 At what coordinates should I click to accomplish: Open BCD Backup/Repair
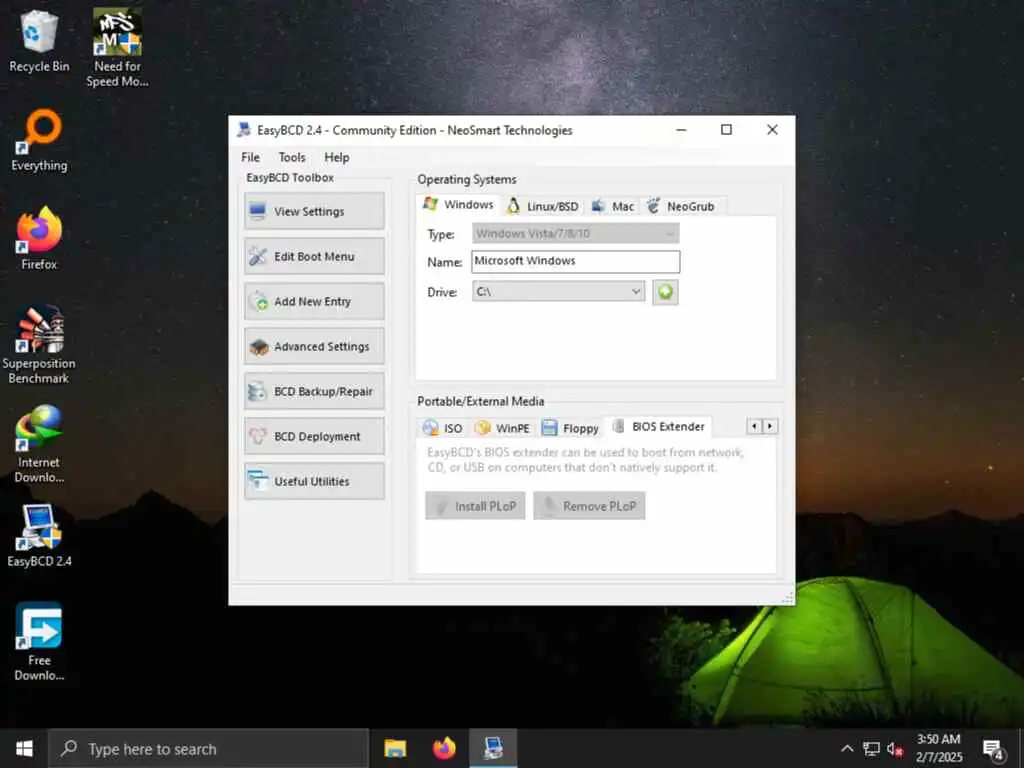point(314,391)
